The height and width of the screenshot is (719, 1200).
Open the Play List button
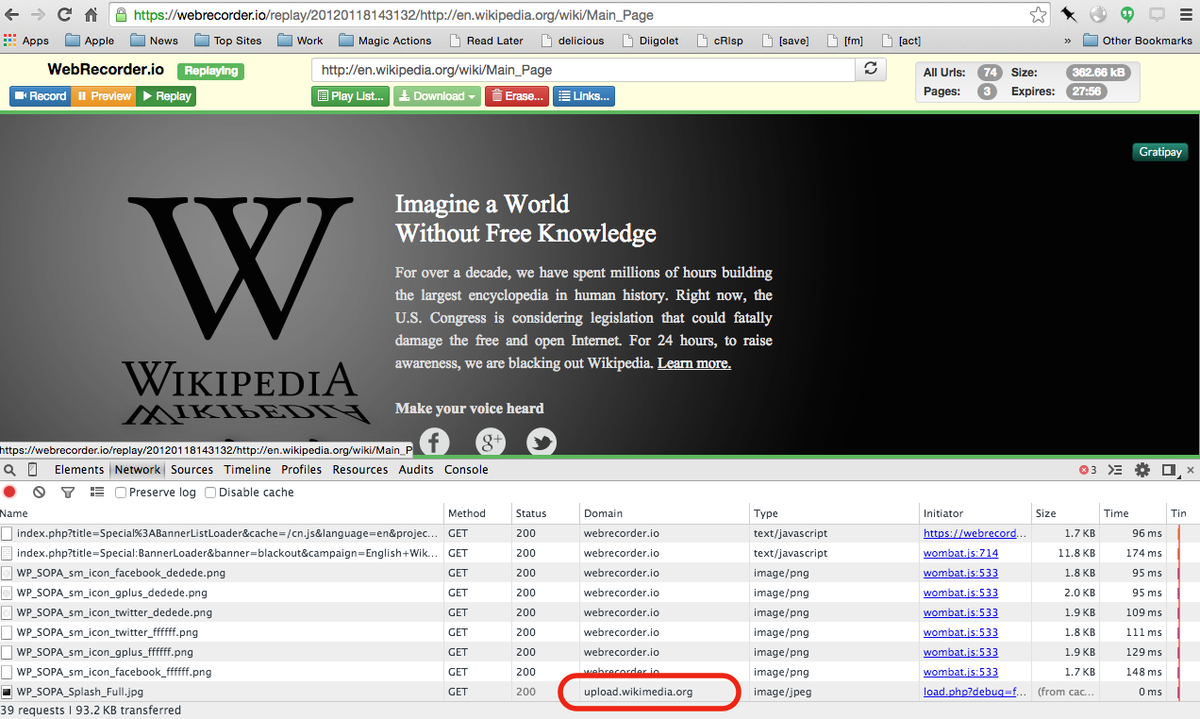(x=350, y=96)
